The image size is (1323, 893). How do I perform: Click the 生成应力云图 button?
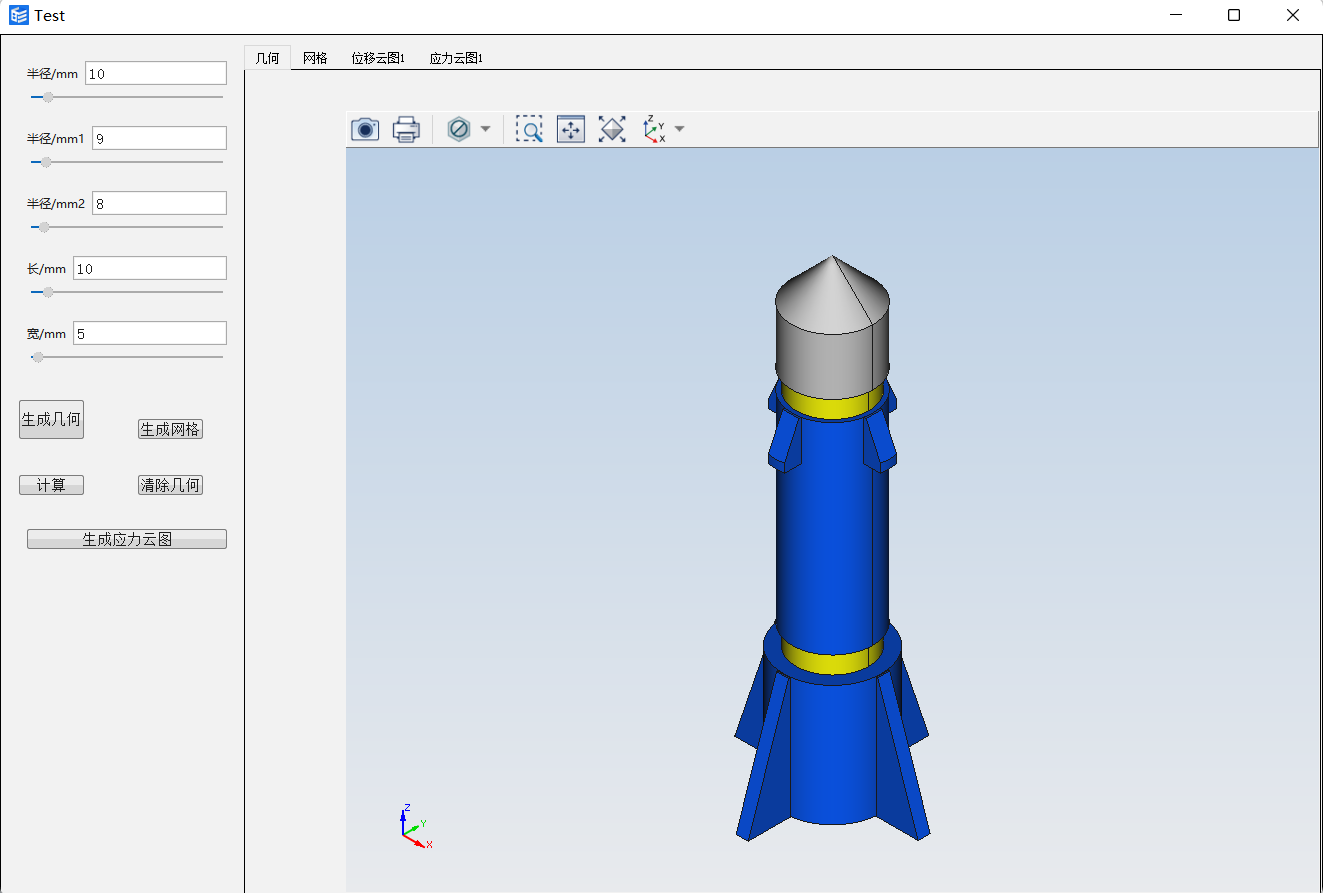(127, 539)
